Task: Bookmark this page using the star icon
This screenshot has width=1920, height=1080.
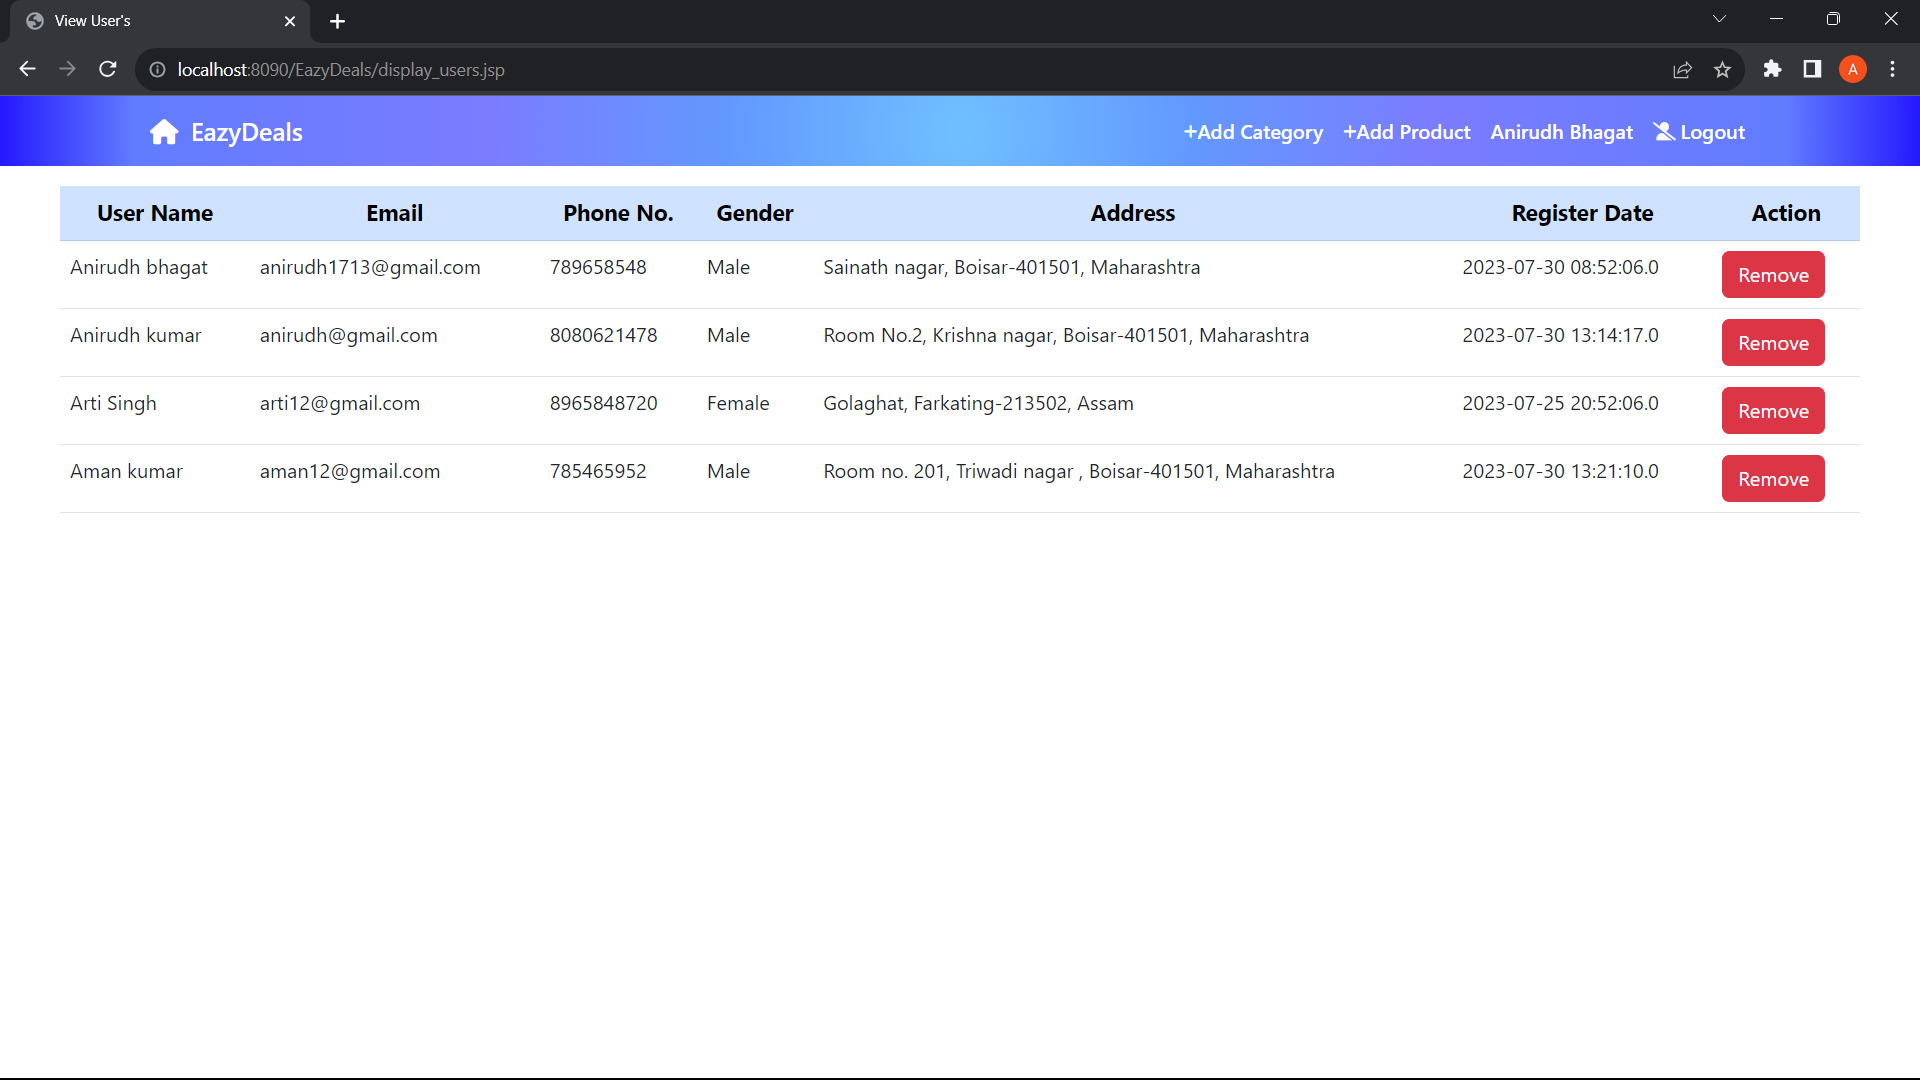Action: tap(1723, 69)
